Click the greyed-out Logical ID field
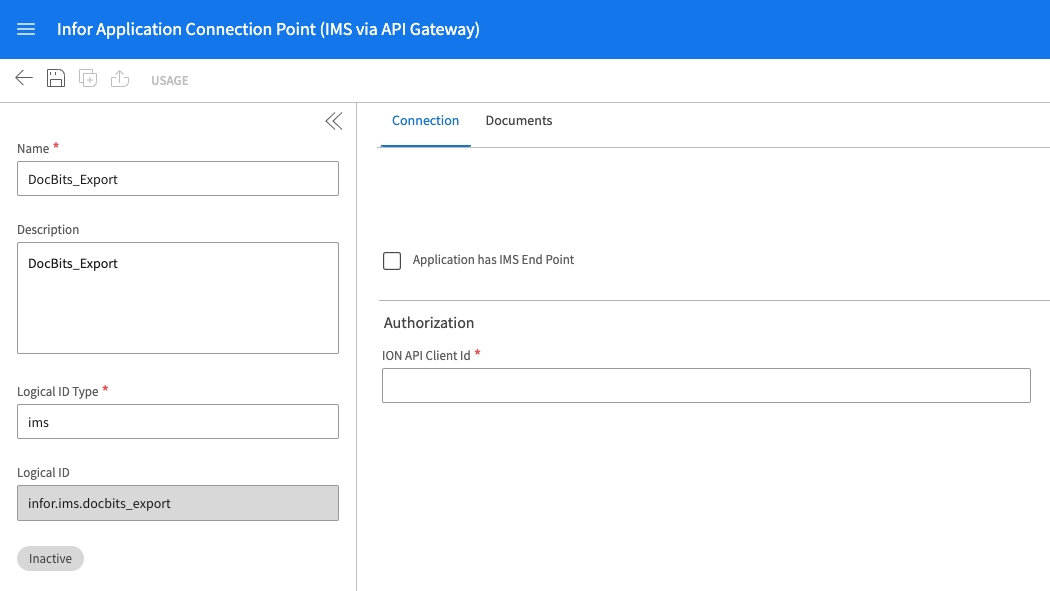 tap(178, 503)
